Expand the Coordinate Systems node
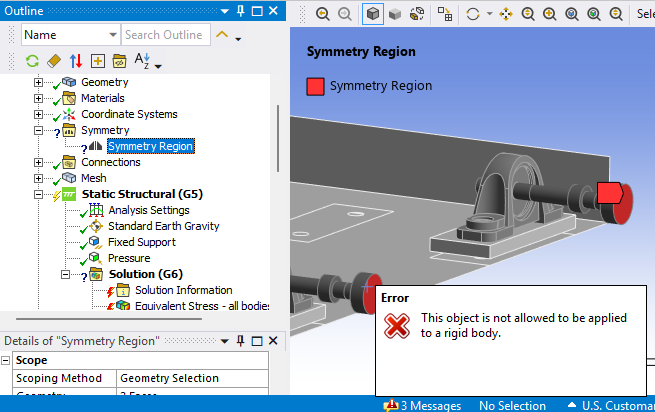Viewport: 655px width, 412px height. point(38,114)
